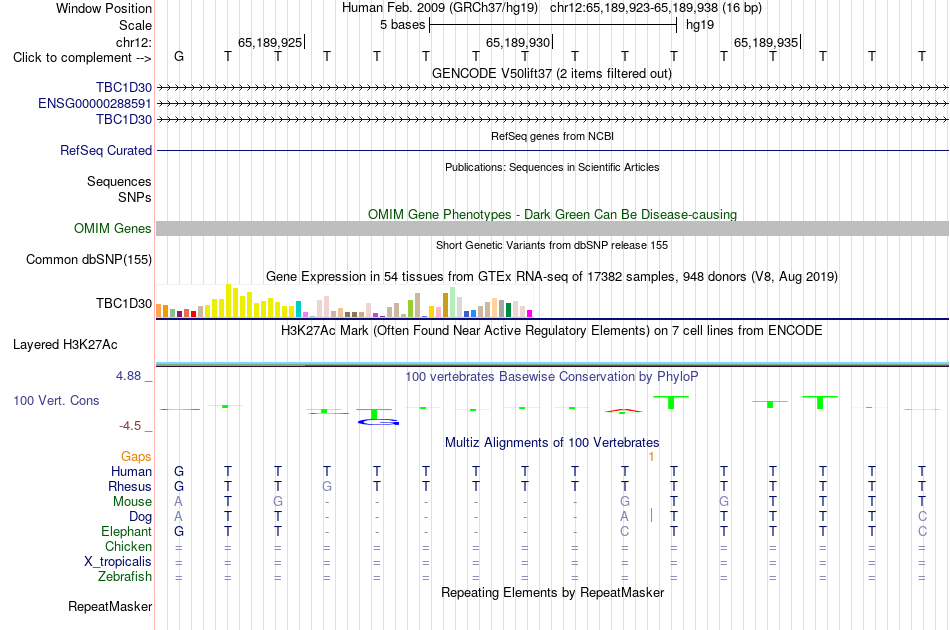Click the G base in the complement row
The width and height of the screenshot is (950, 630).
[x=179, y=56]
